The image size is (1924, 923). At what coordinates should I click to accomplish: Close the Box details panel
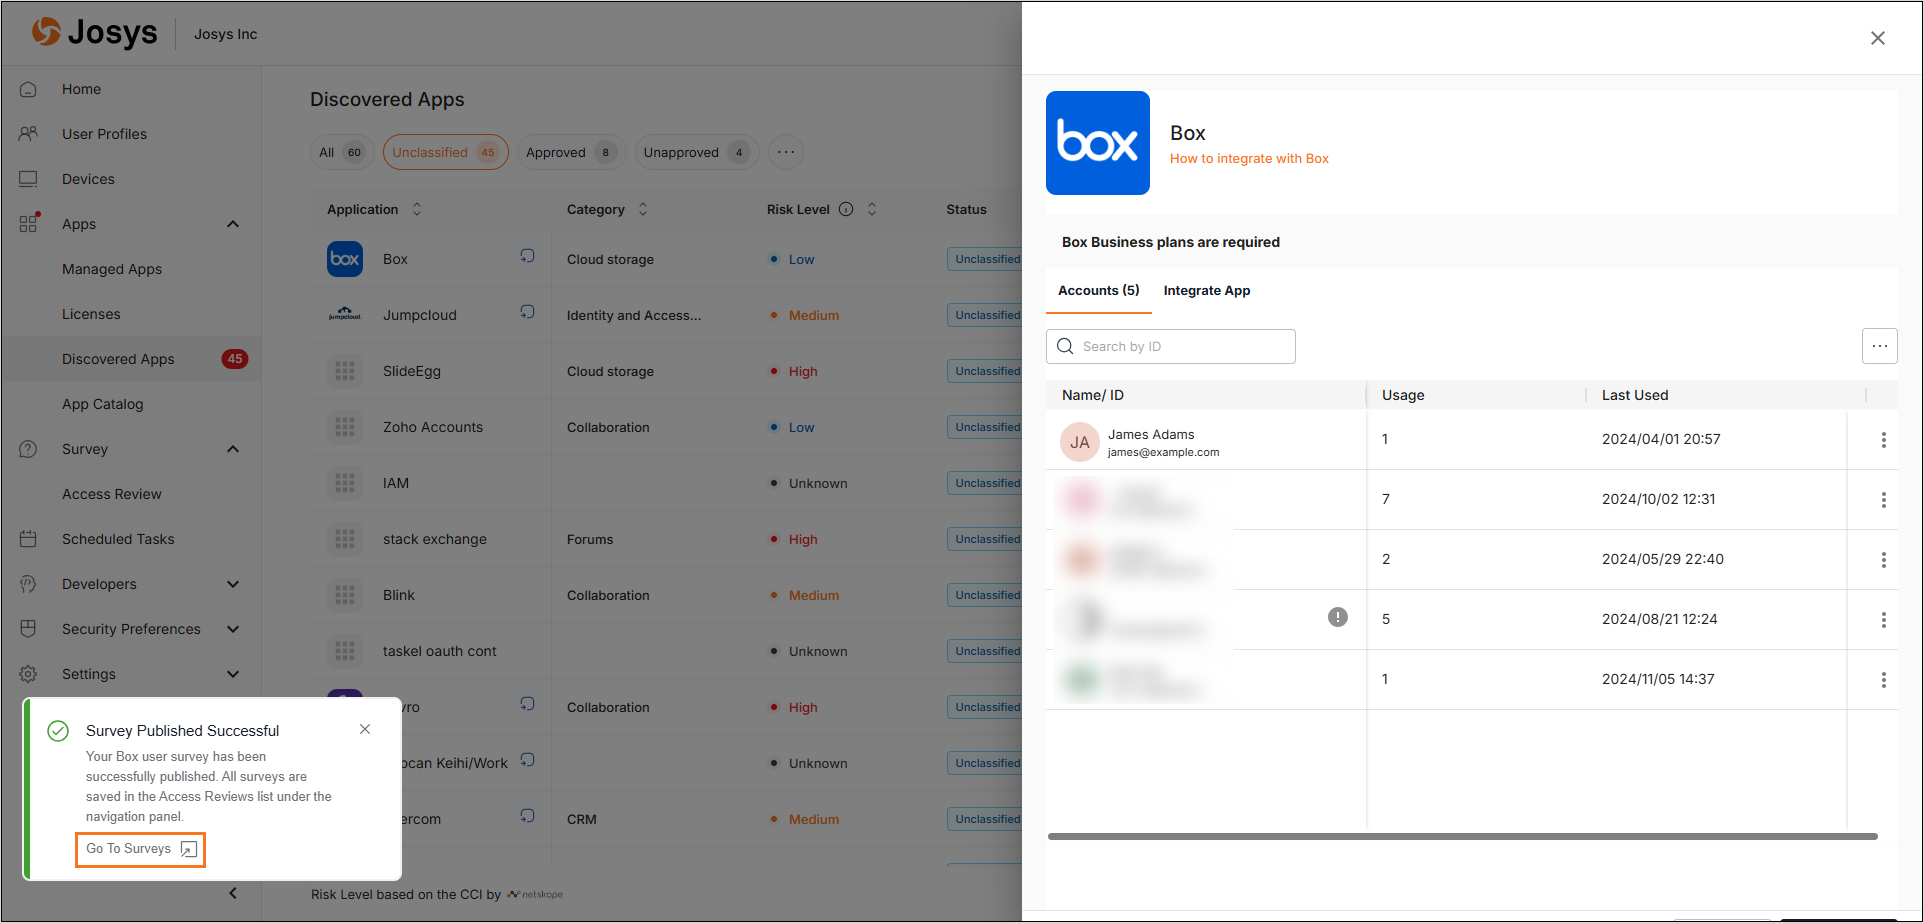click(1878, 38)
